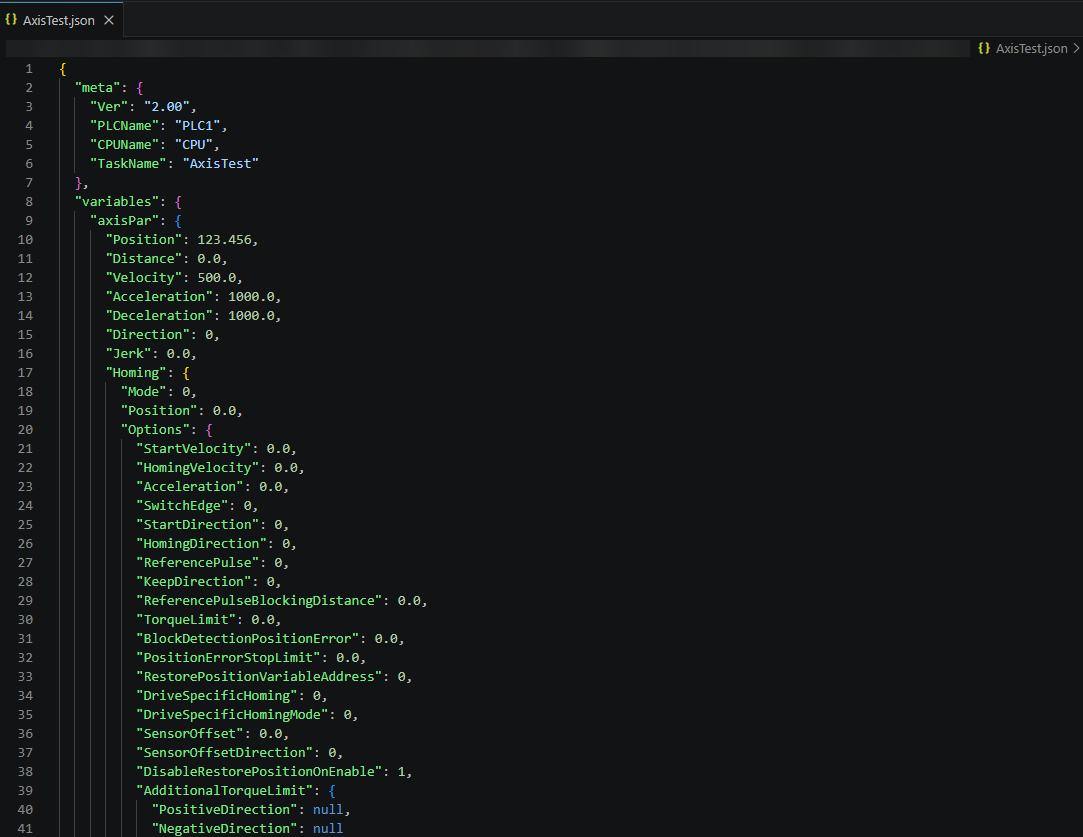
Task: Click the "Options" key
Action: tap(155, 430)
